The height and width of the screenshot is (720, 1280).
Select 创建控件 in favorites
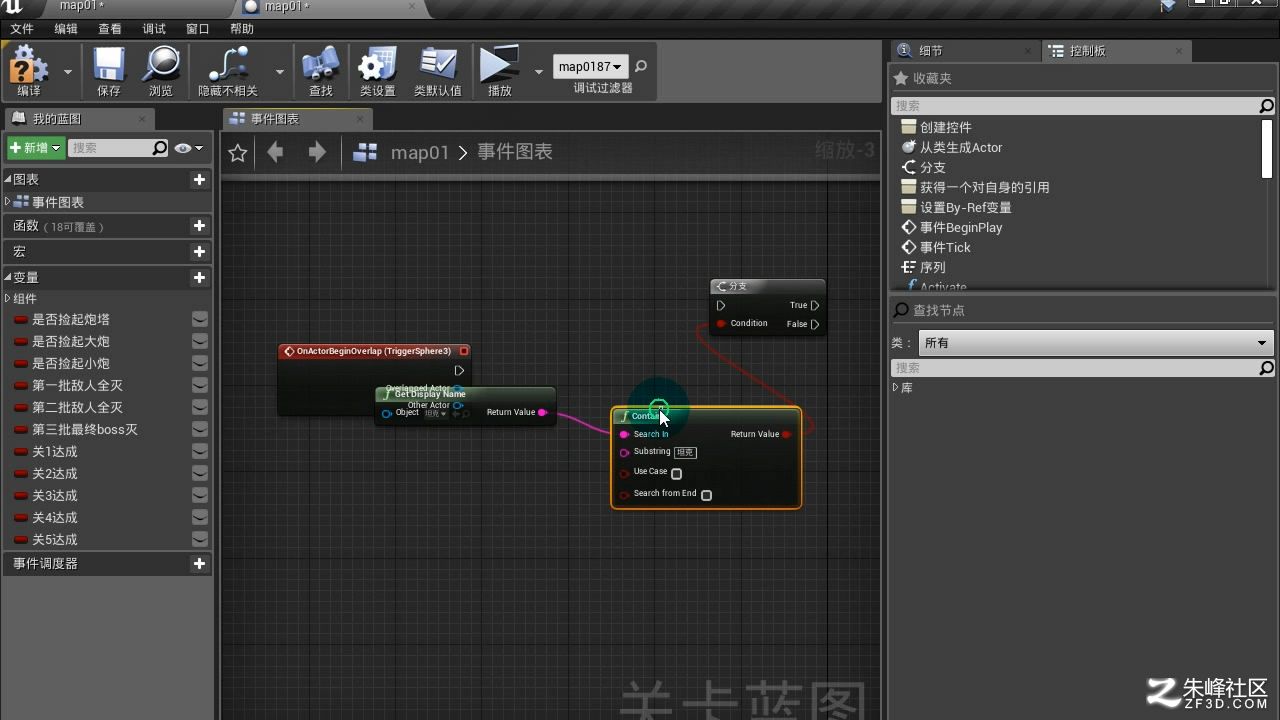pos(946,128)
